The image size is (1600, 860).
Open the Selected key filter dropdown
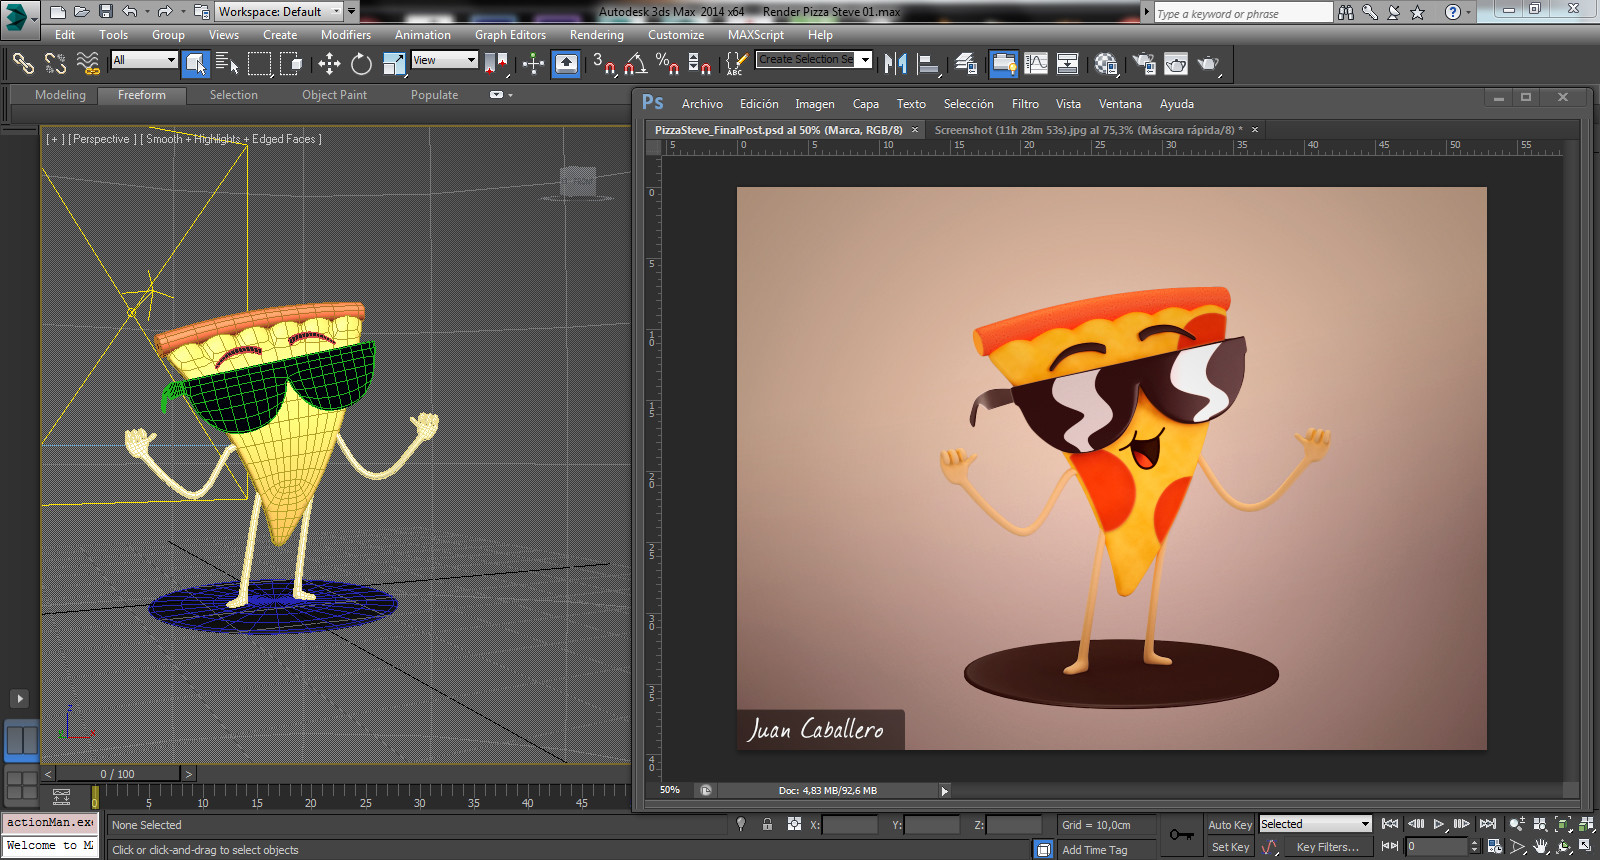click(x=1315, y=824)
